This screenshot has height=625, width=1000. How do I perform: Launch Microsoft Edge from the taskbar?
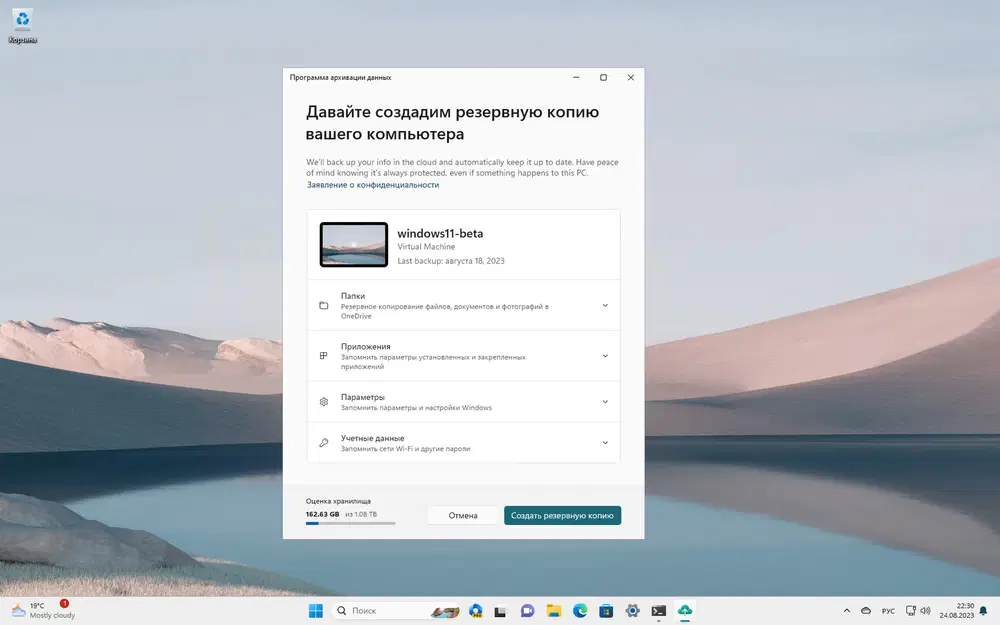pos(580,611)
